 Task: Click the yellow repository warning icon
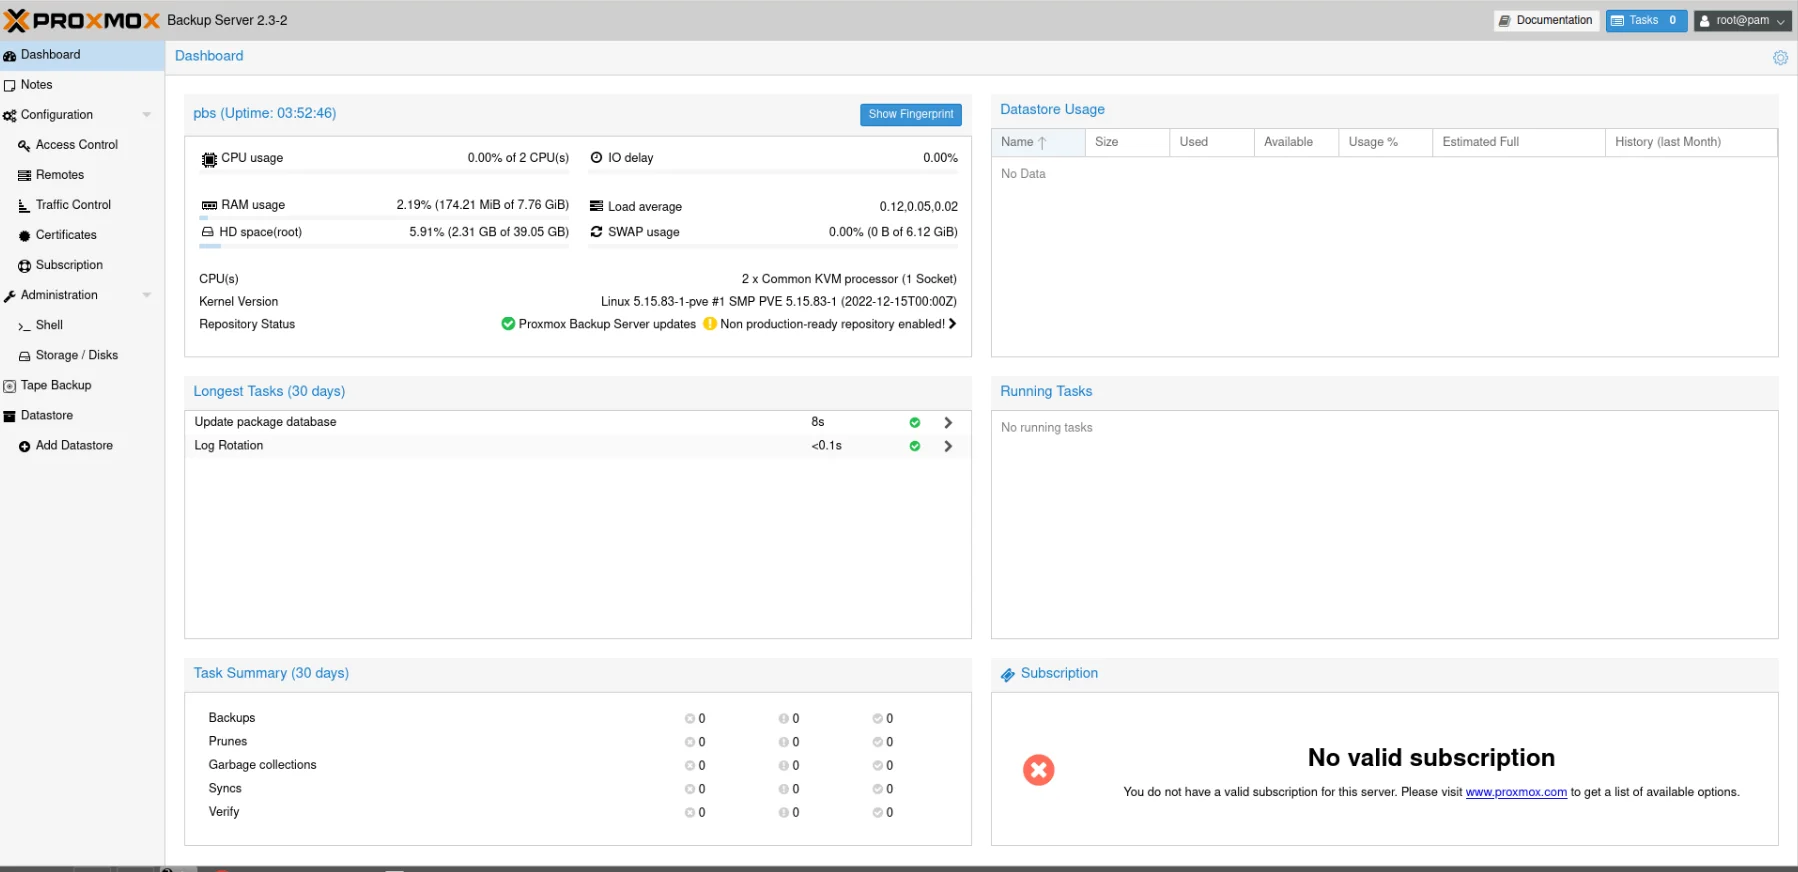point(710,324)
